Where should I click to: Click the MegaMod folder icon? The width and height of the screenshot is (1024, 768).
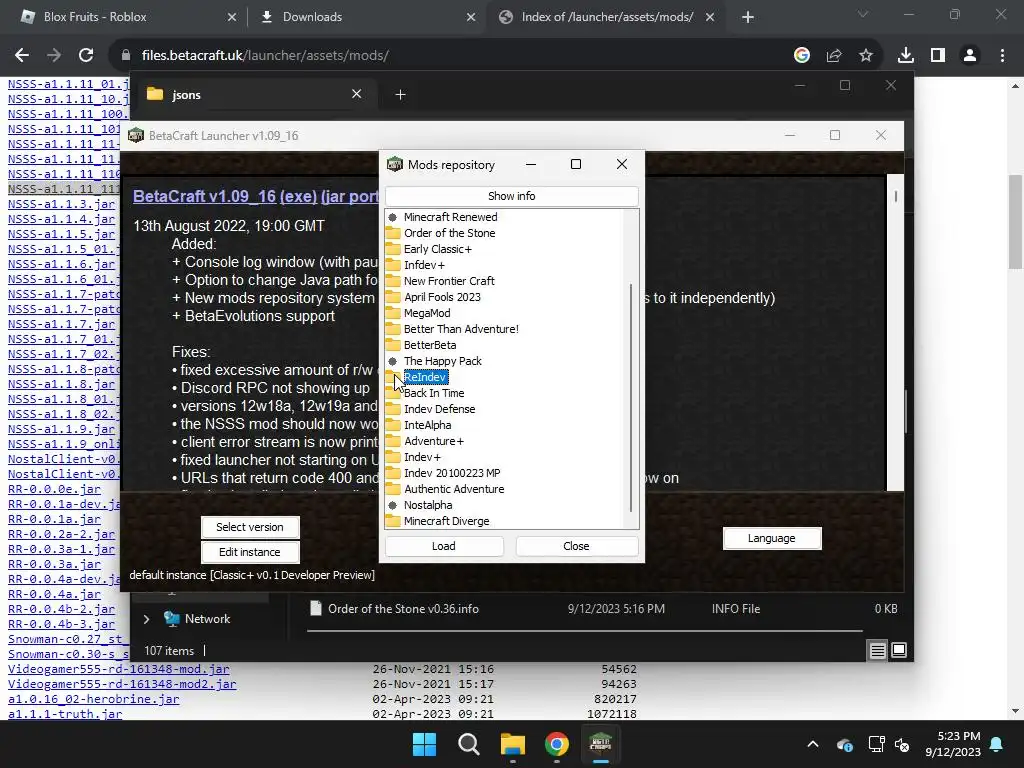[392, 313]
